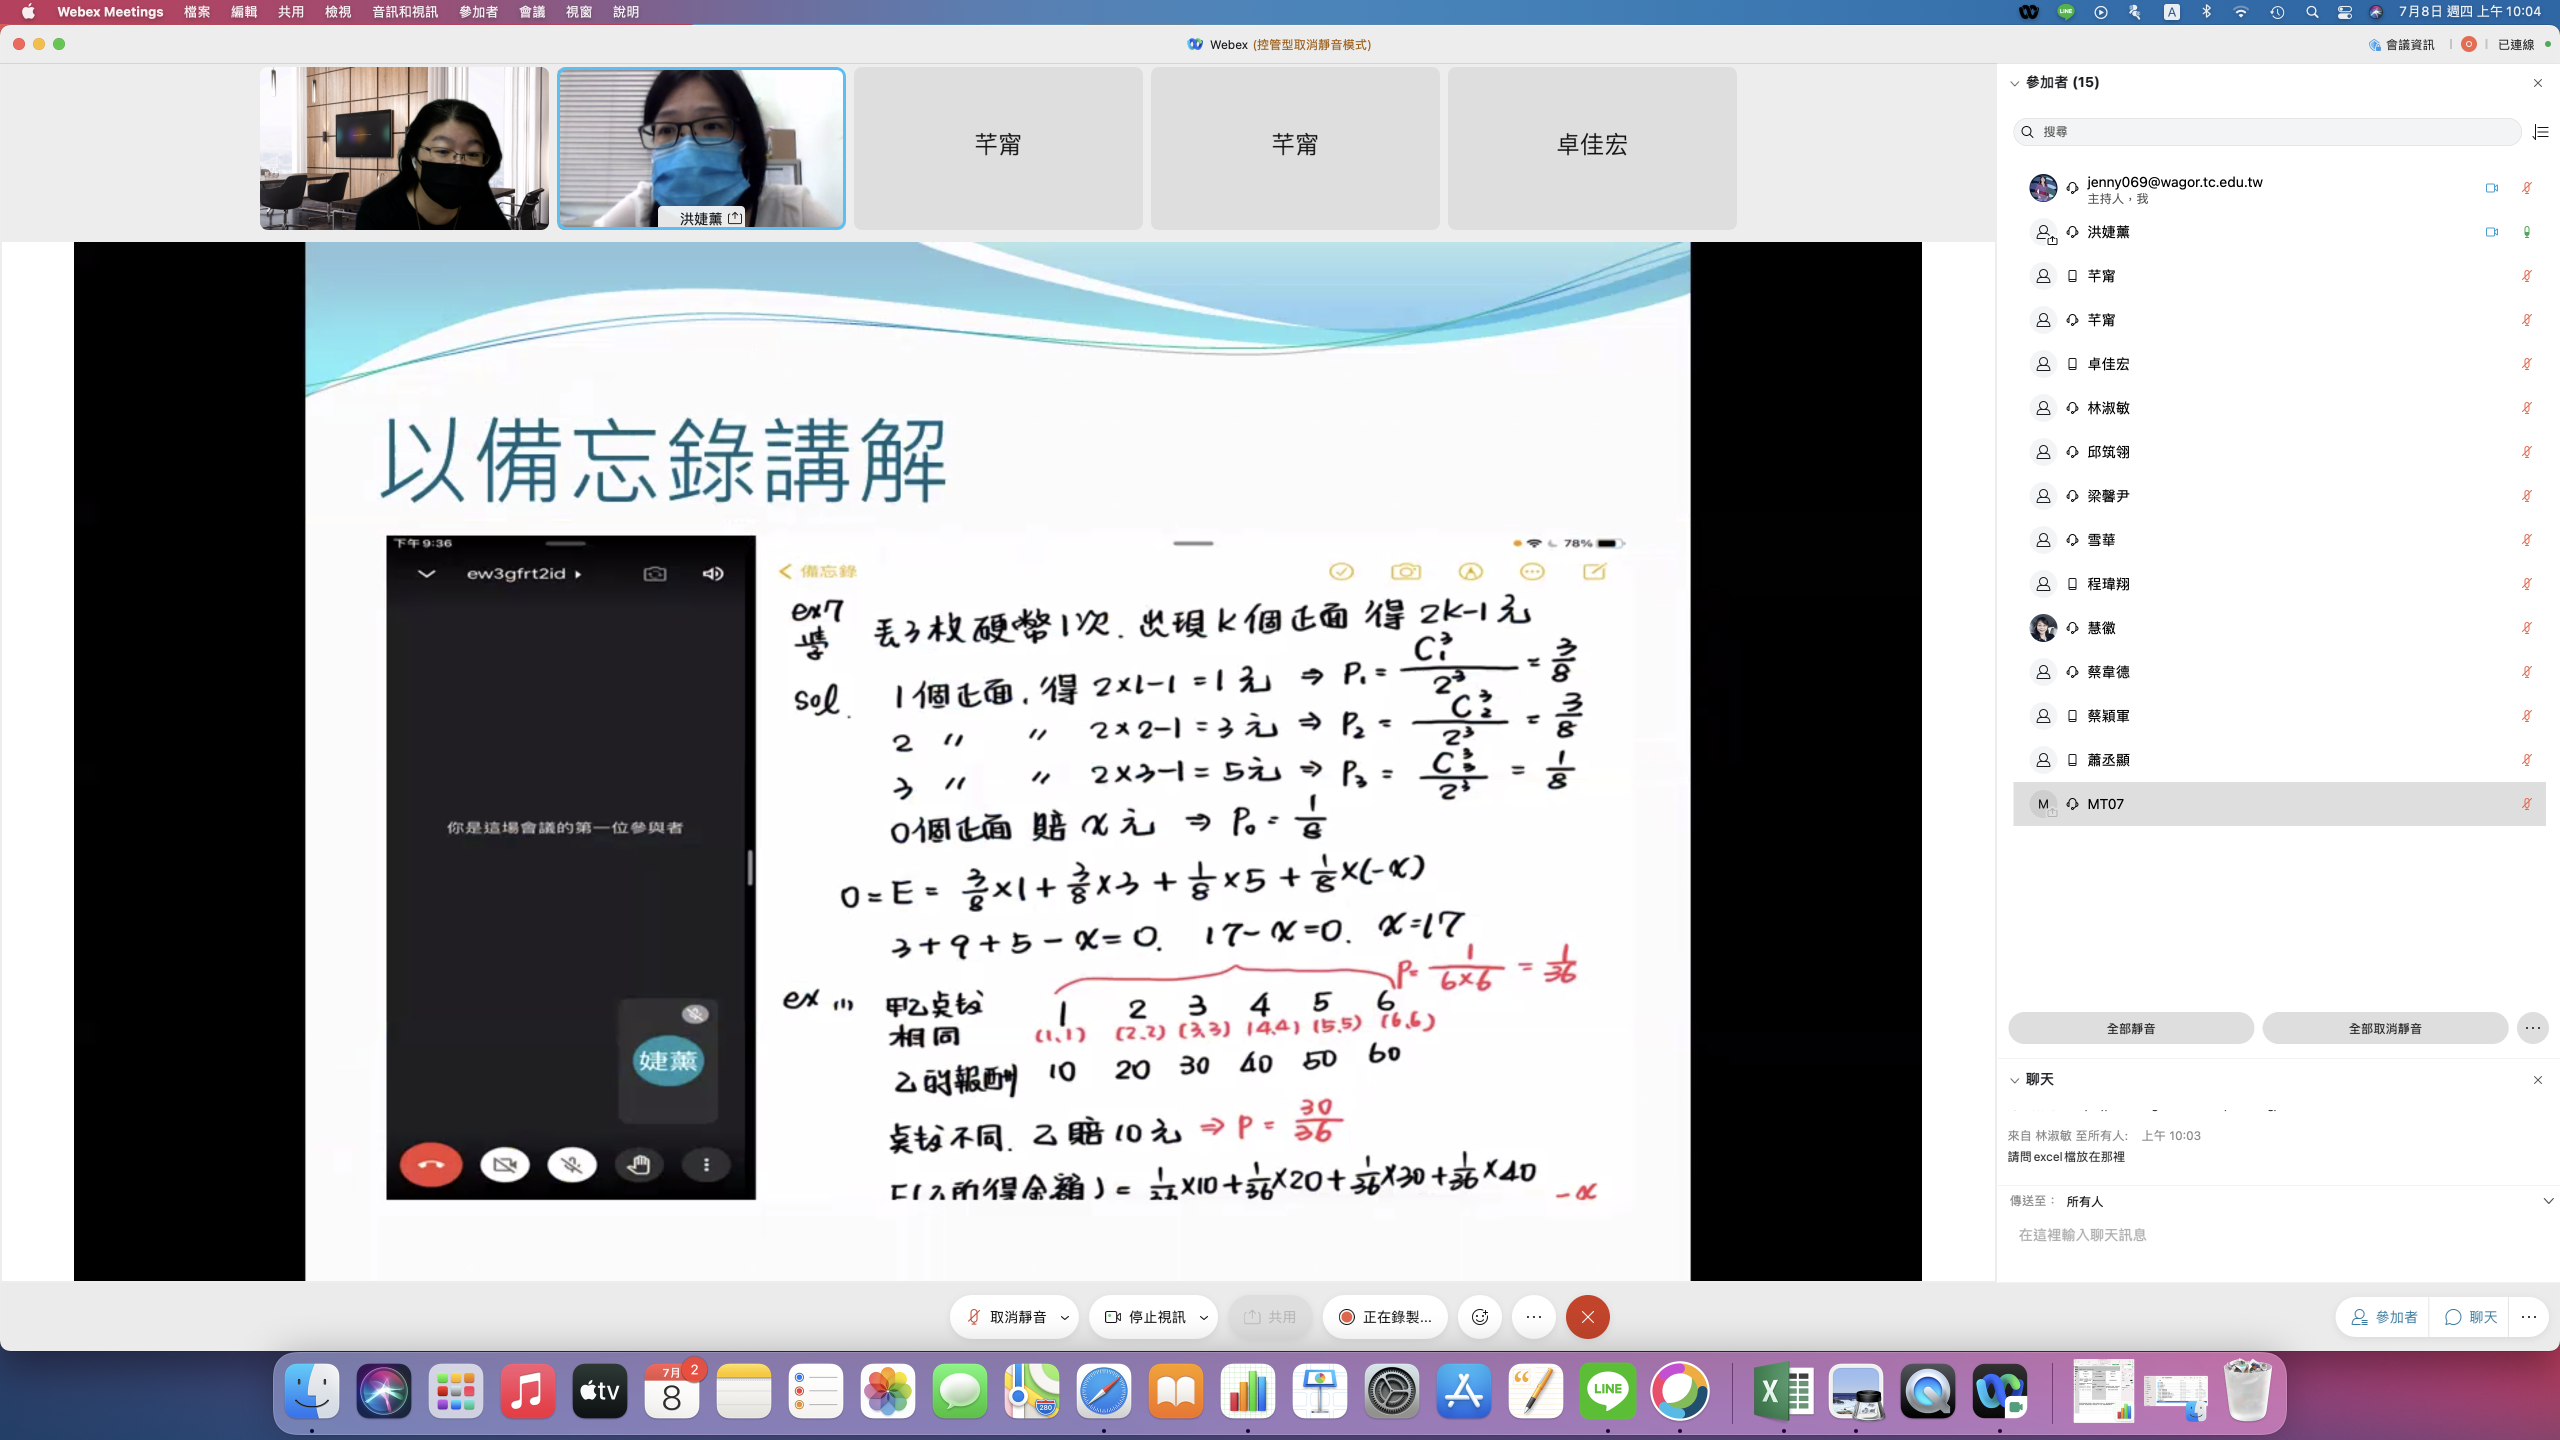Image resolution: width=2560 pixels, height=1440 pixels.
Task: Open 參加者 menu in menu bar
Action: coord(478,12)
